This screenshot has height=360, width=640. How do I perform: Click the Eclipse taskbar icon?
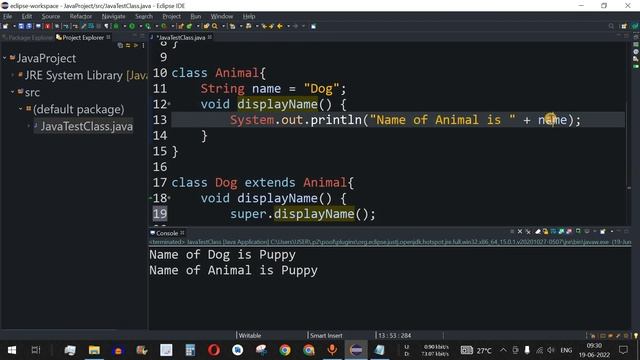(356, 350)
